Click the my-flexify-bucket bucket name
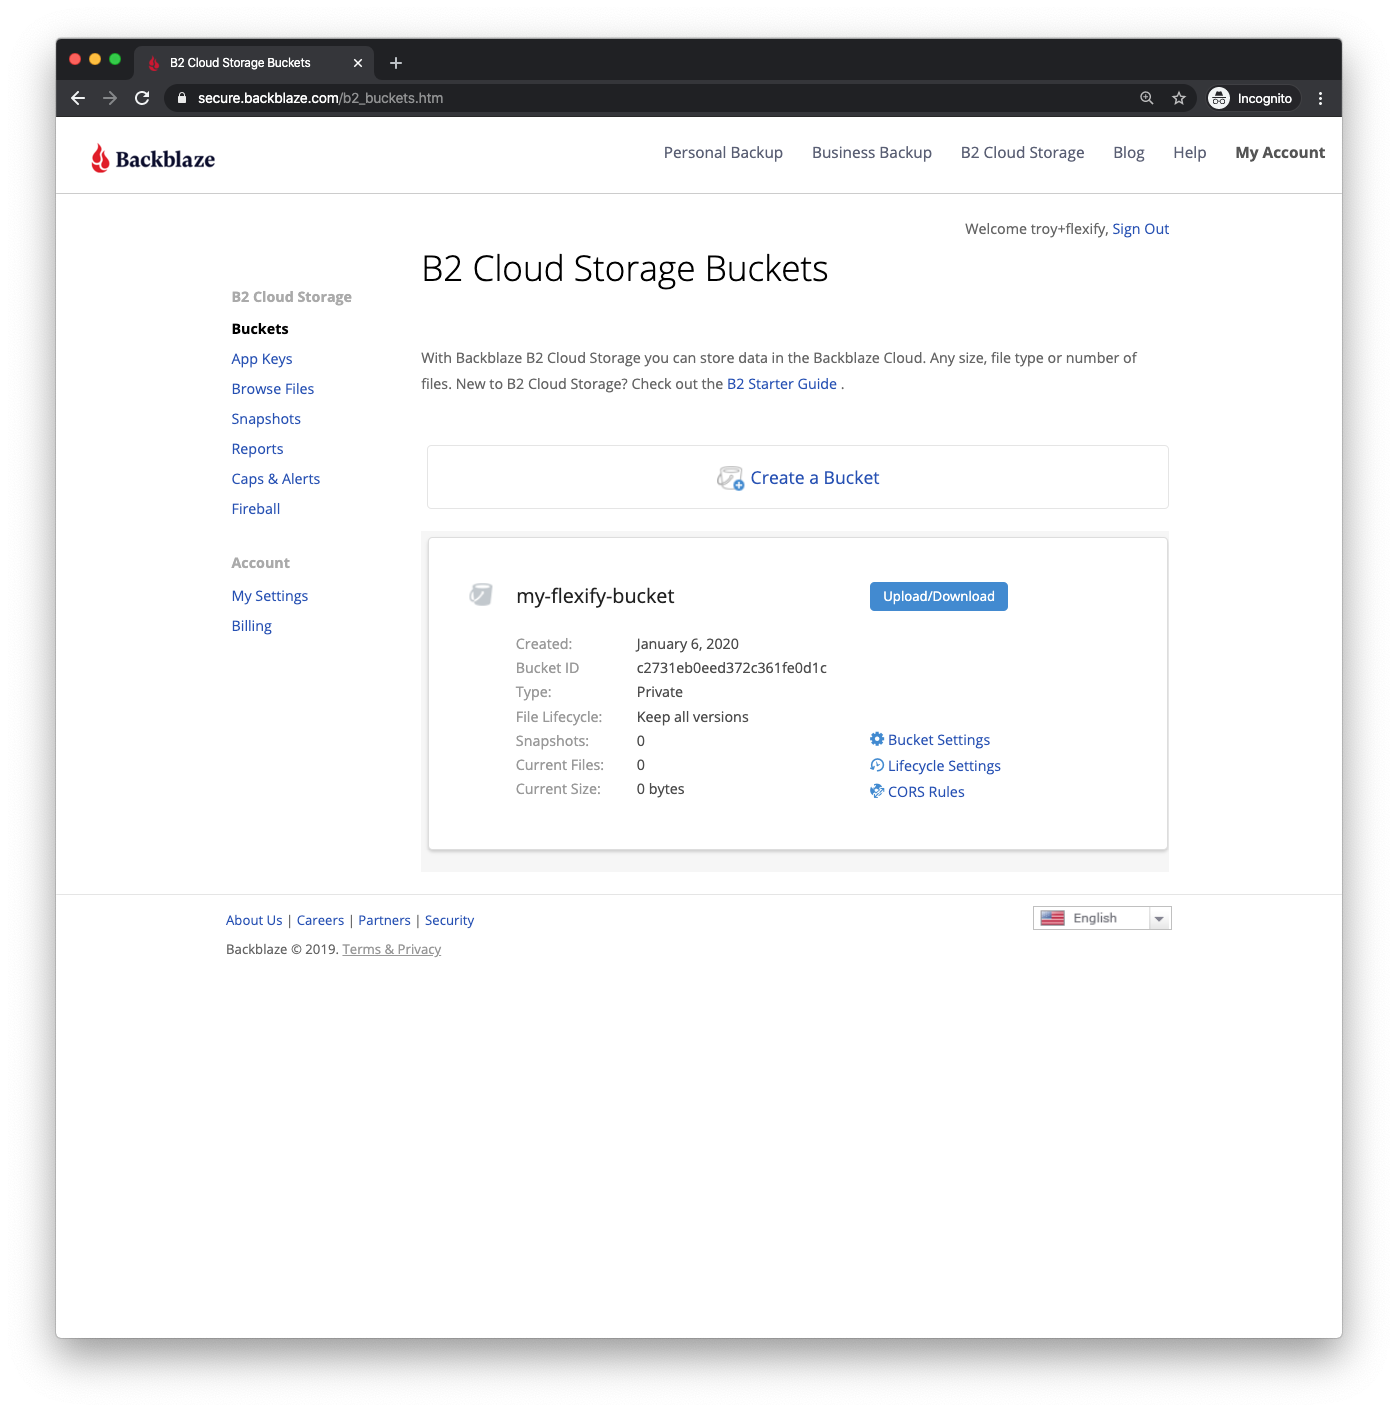The height and width of the screenshot is (1412, 1398). click(595, 596)
